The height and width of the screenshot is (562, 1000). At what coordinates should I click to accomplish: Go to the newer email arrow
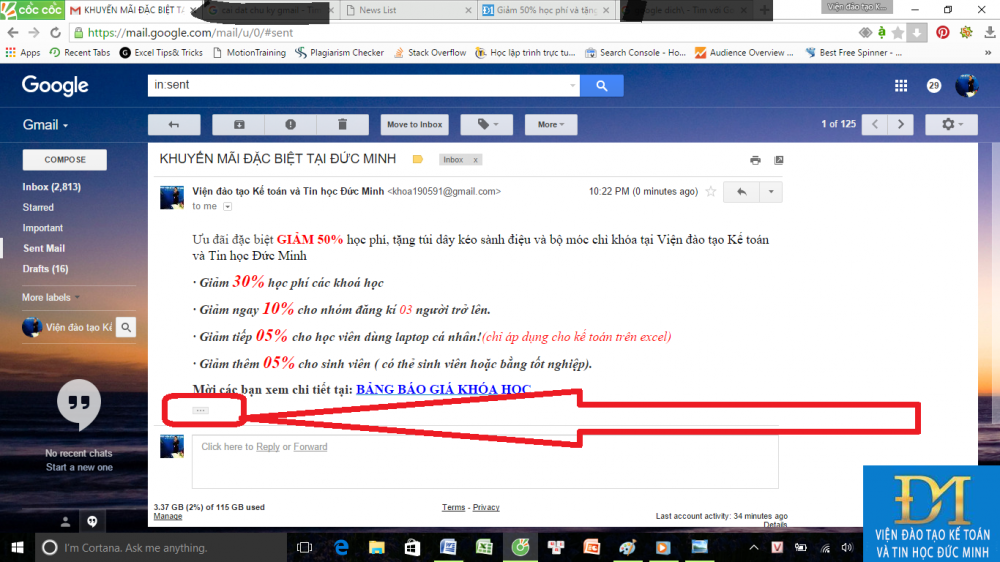point(875,124)
